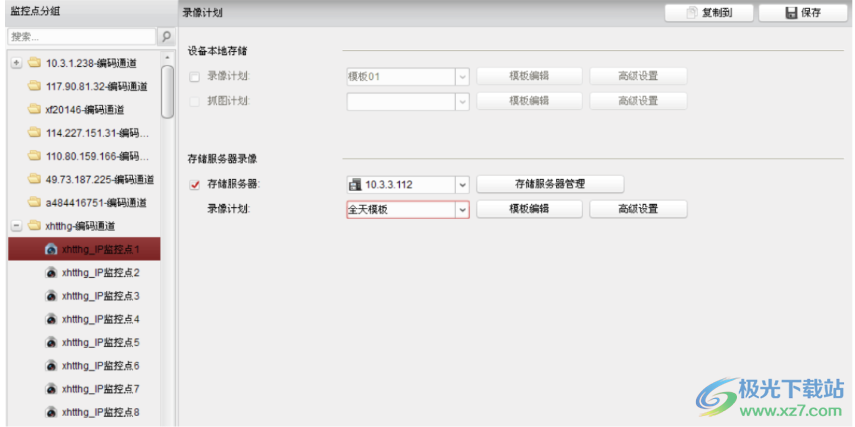Click camera icon of xhtthg_IP监控点1

(51, 249)
